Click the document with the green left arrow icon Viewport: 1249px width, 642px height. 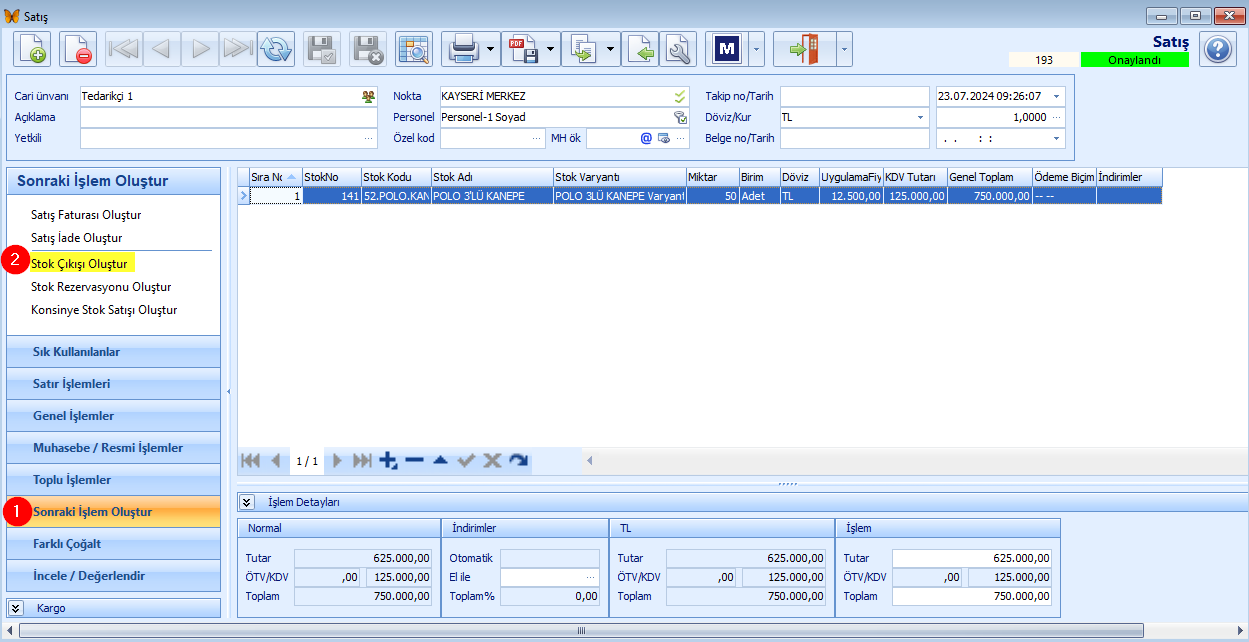640,48
